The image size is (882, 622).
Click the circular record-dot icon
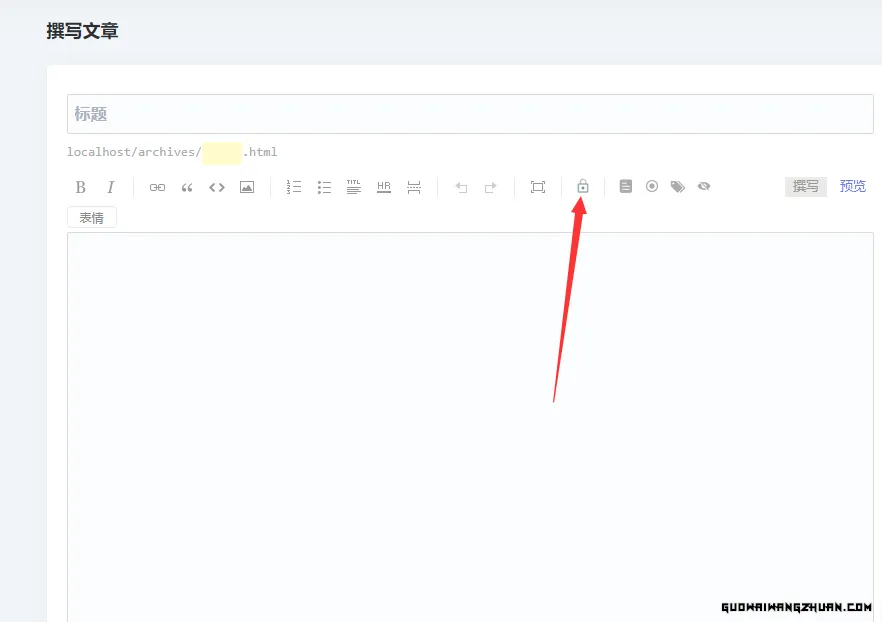(651, 186)
